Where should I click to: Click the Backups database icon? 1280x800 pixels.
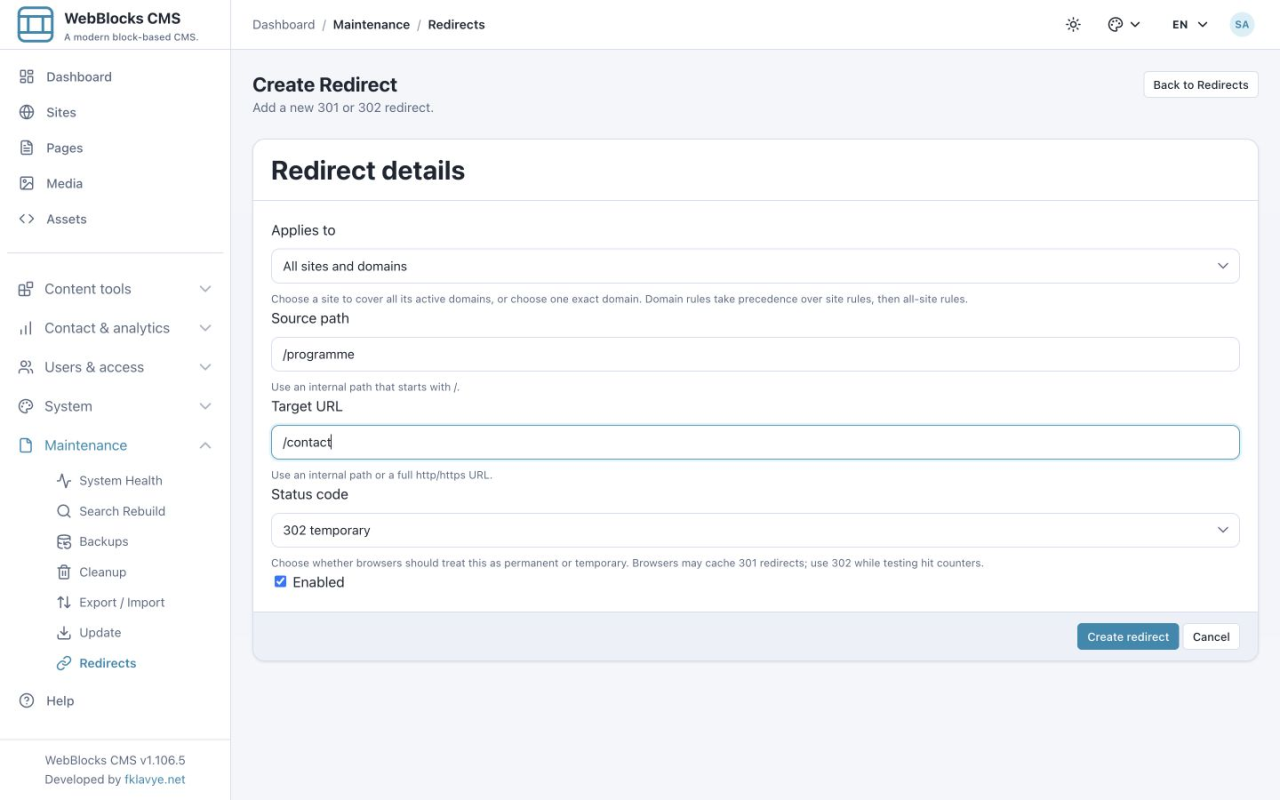click(x=64, y=542)
